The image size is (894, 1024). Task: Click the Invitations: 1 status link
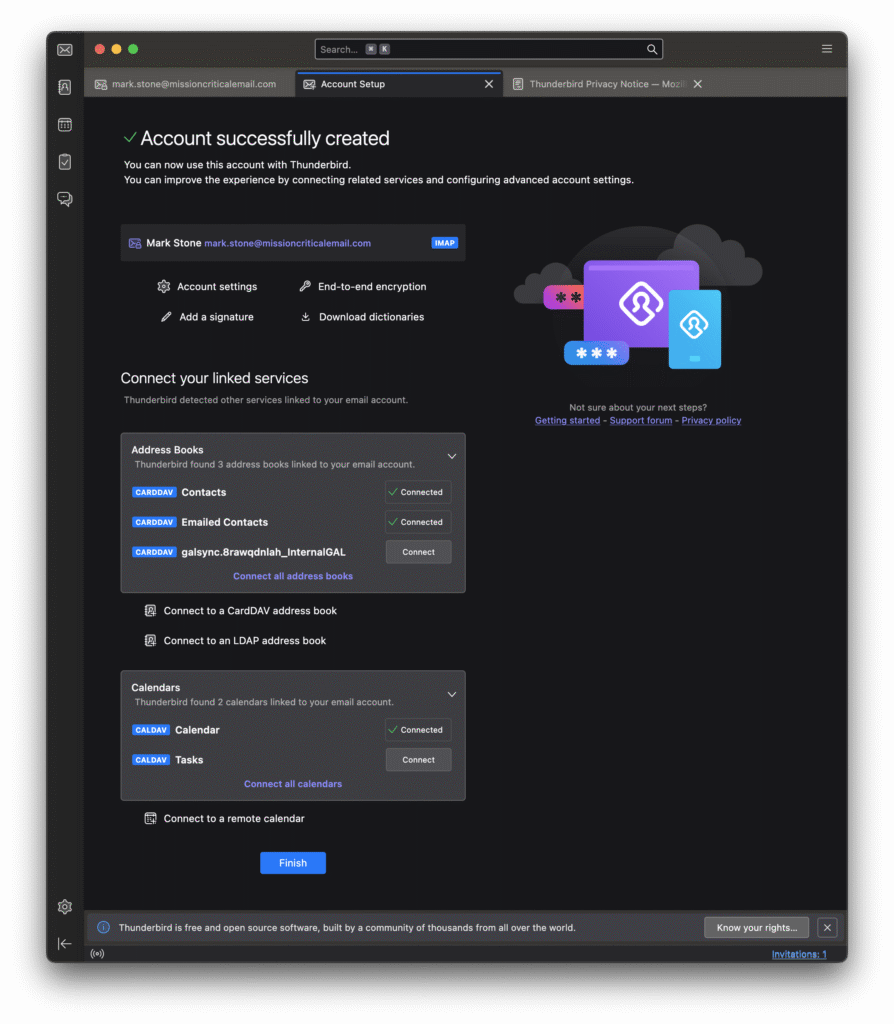click(799, 954)
